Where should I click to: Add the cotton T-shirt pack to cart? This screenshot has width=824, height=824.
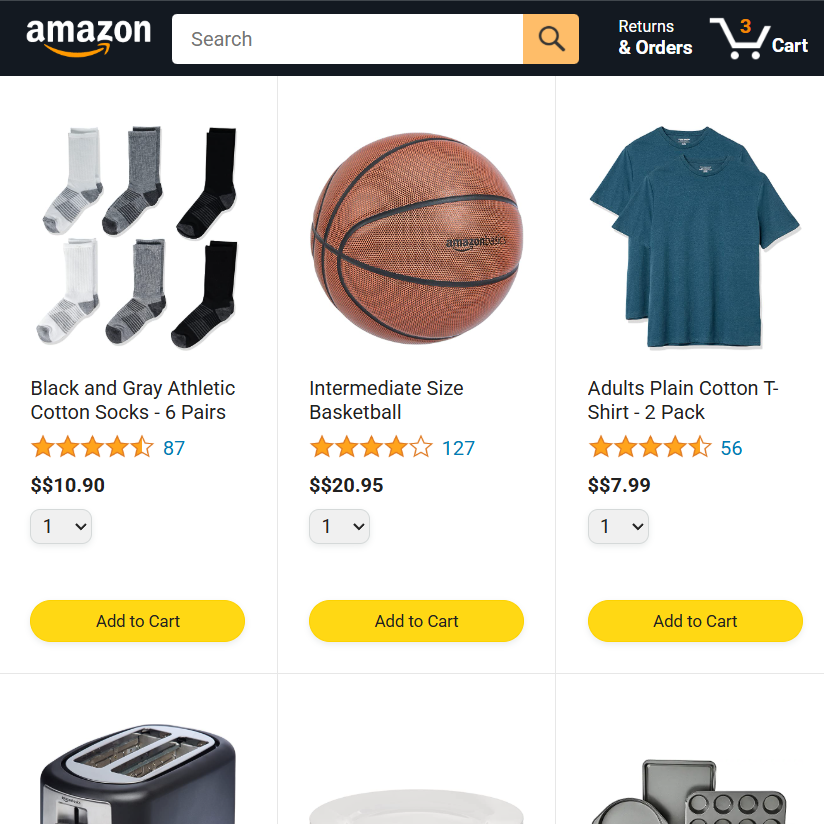tap(695, 621)
